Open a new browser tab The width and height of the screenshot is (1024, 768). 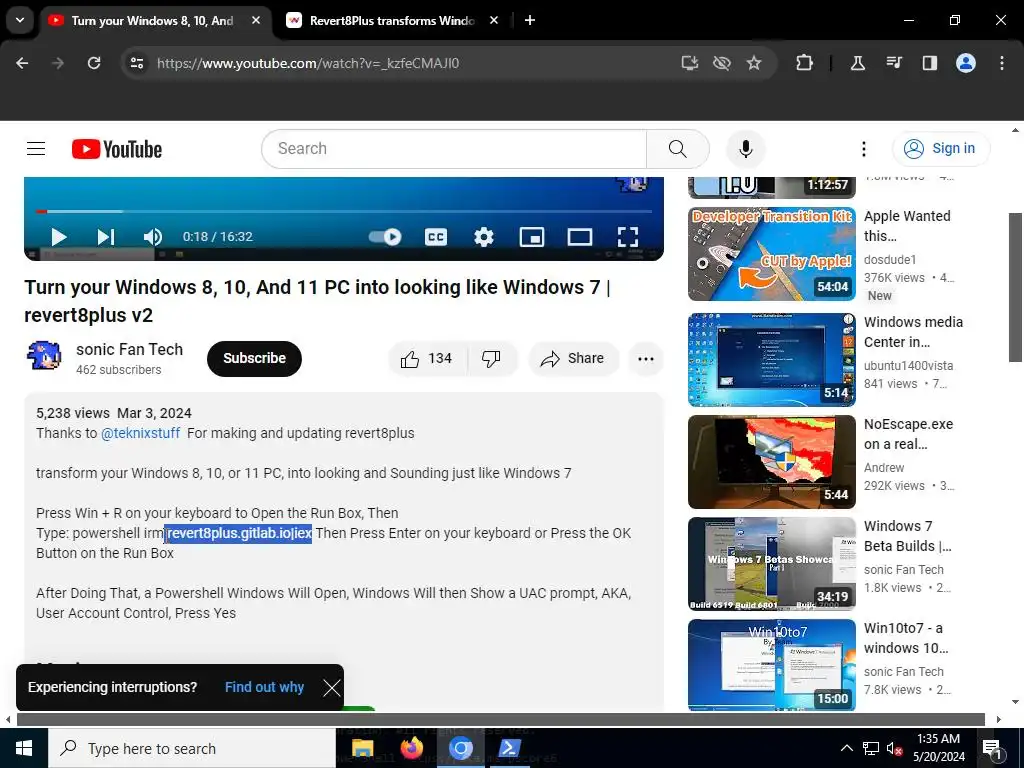(x=530, y=21)
